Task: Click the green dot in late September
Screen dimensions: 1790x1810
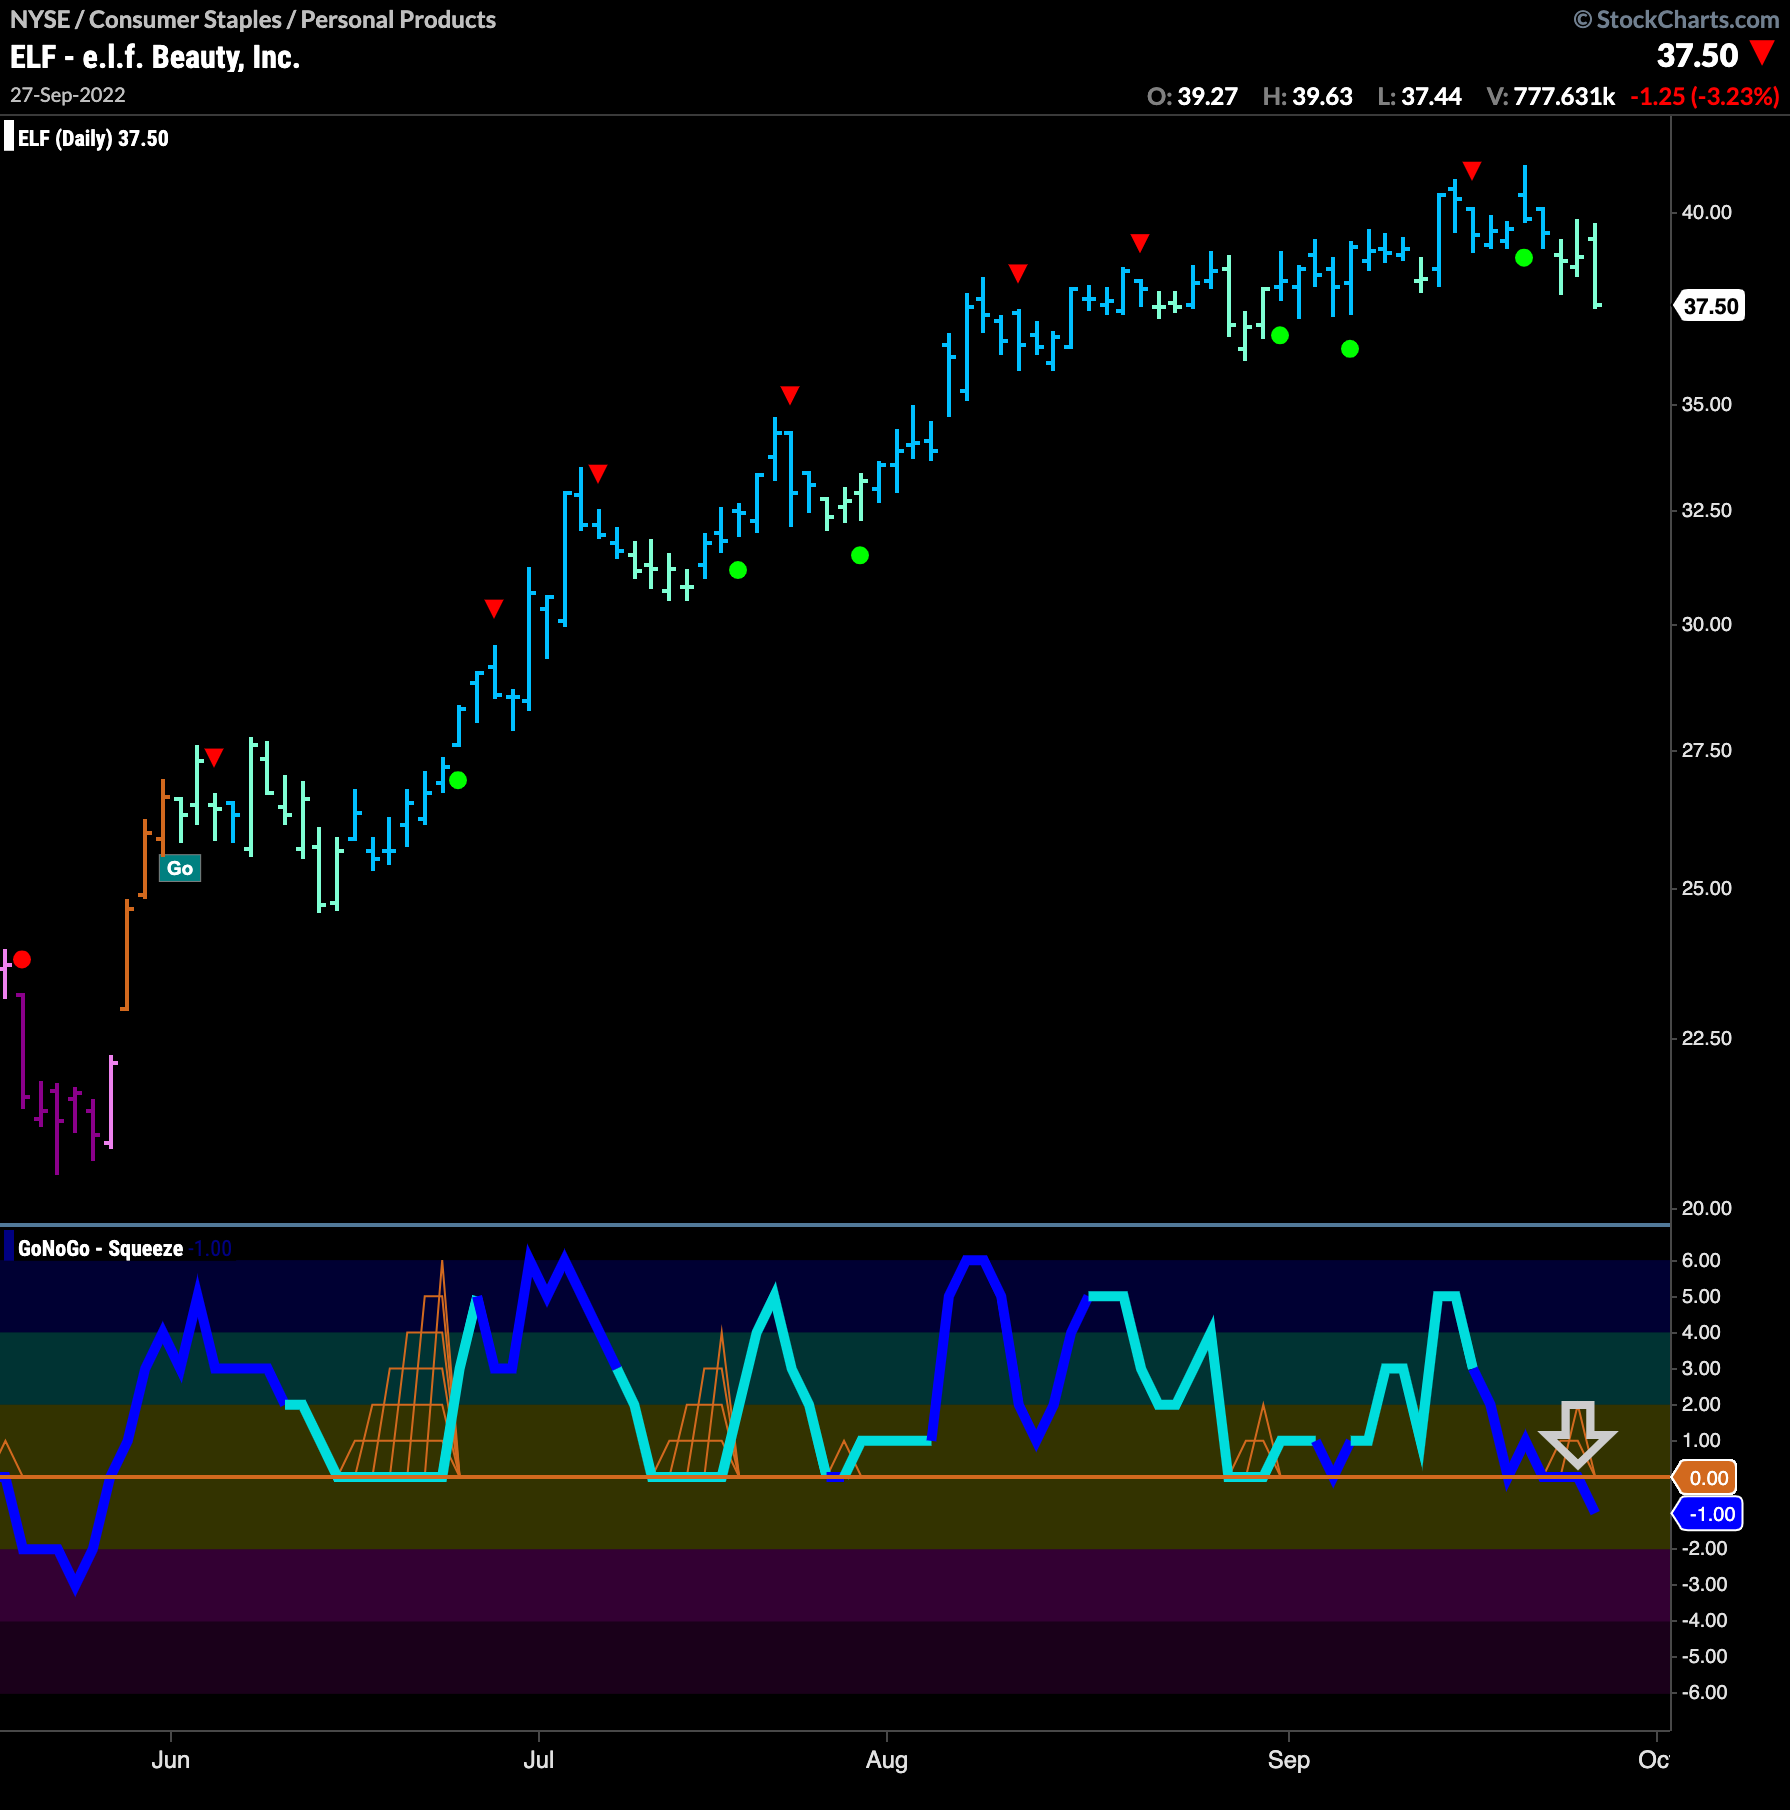Action: click(x=1524, y=258)
